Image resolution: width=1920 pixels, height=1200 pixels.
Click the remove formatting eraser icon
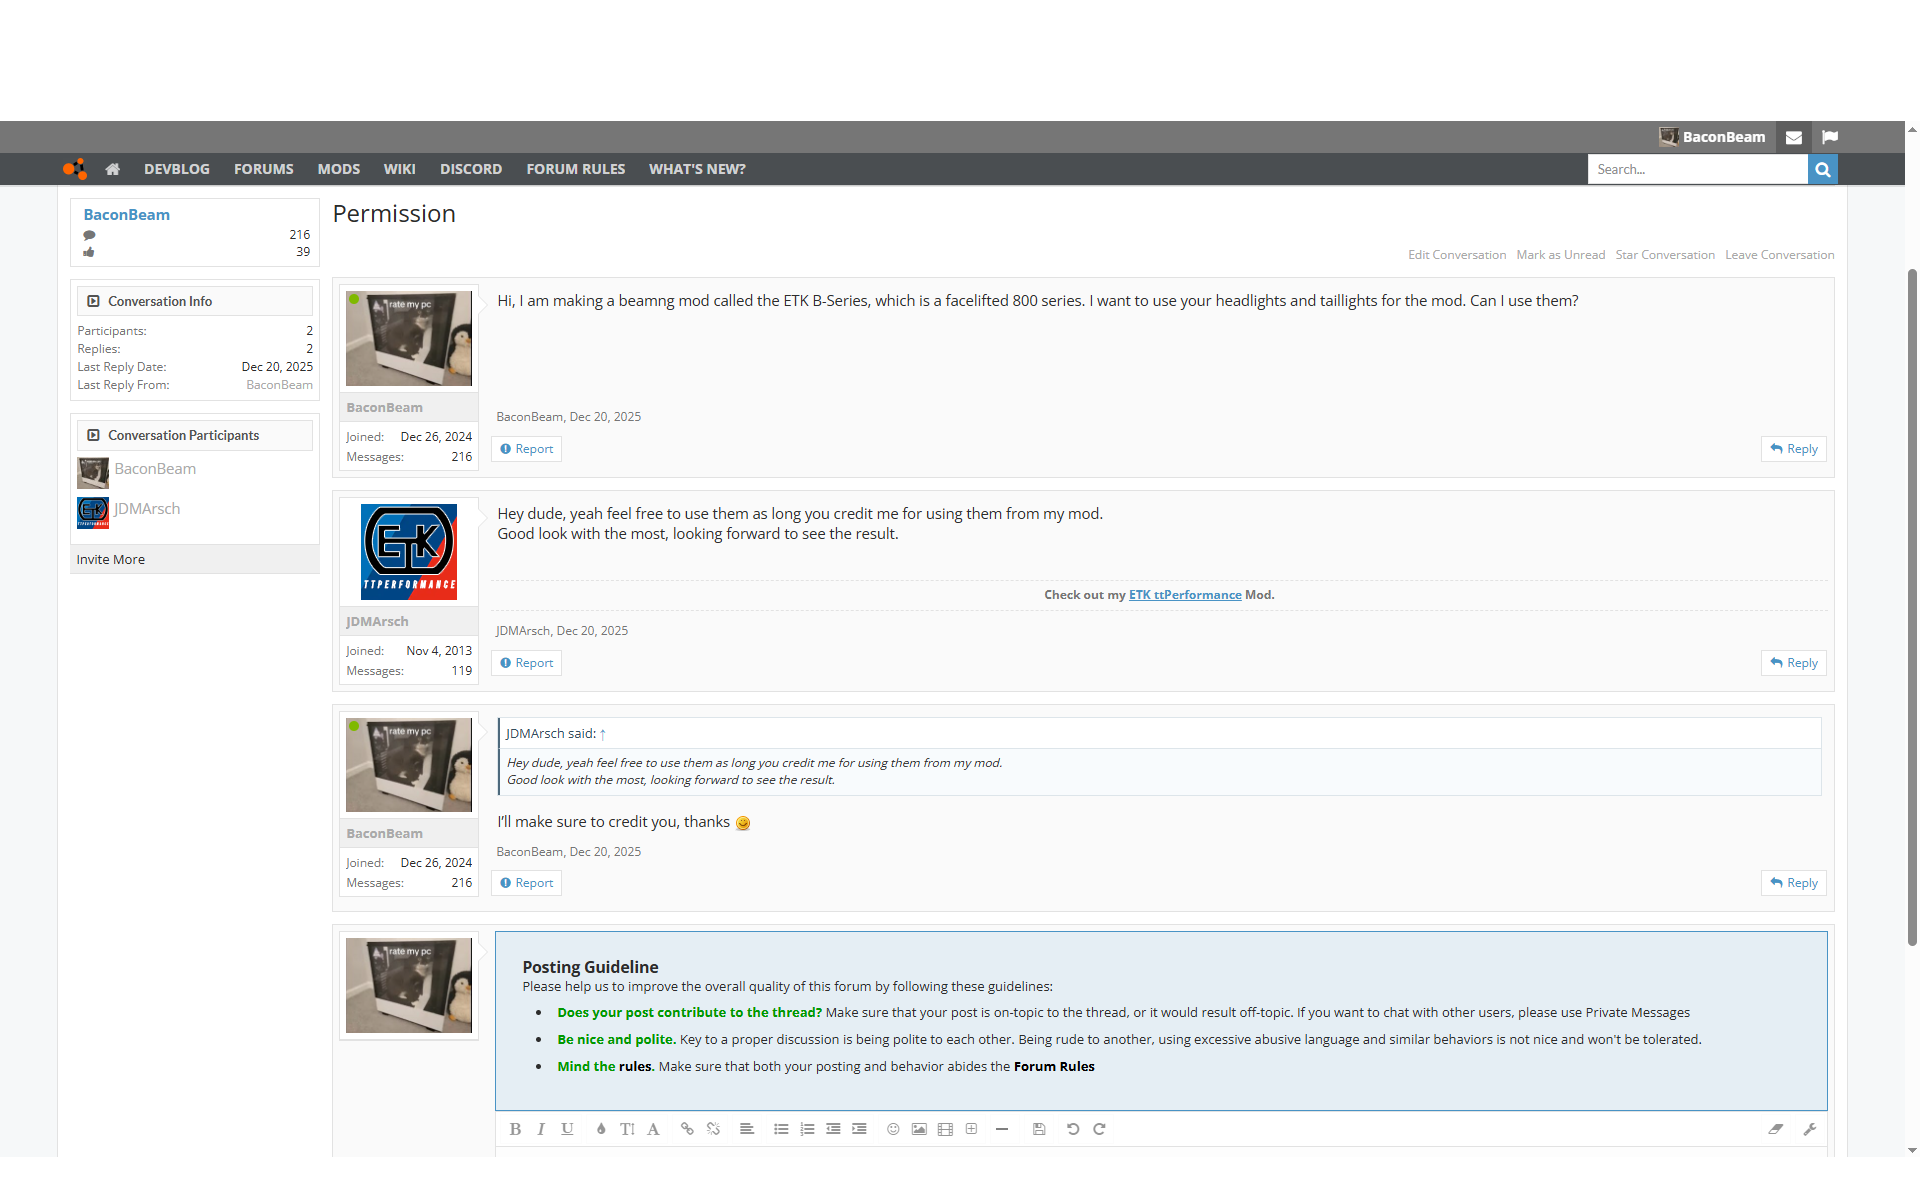pos(1776,1129)
